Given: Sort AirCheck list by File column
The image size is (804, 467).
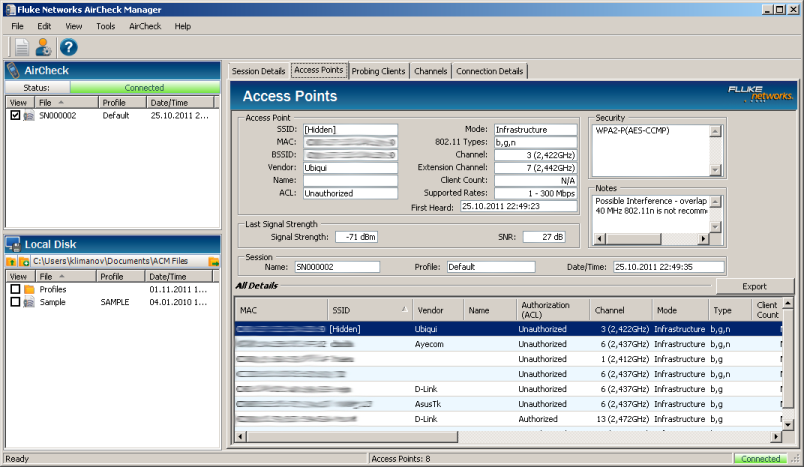Looking at the screenshot, I should pos(67,103).
